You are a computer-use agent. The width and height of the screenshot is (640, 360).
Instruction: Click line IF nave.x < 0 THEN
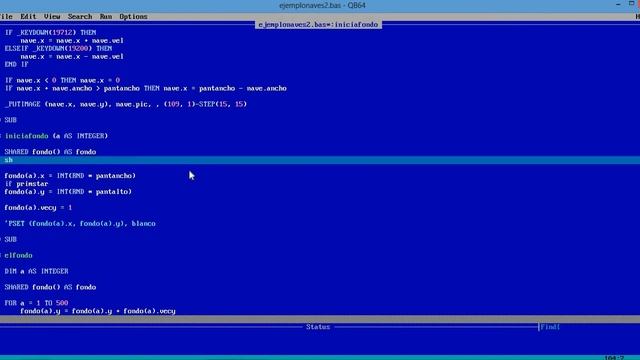coord(62,80)
